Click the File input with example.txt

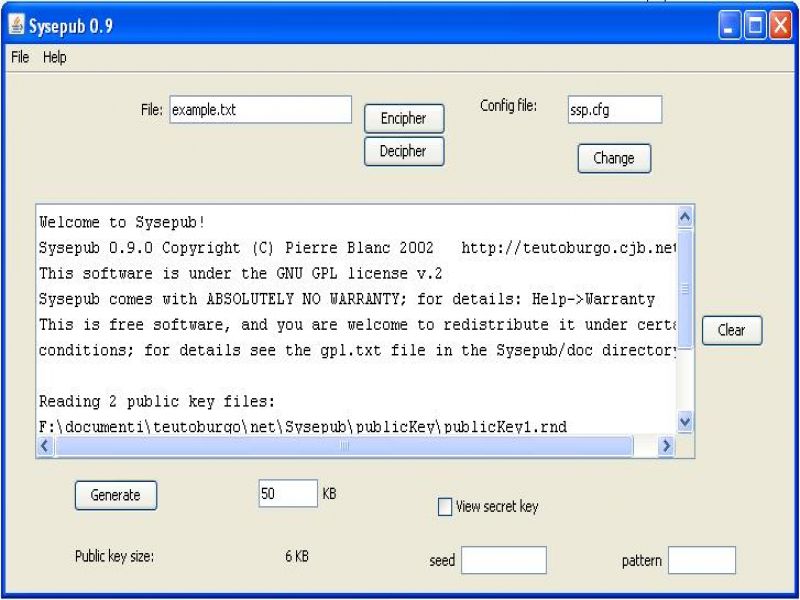click(261, 110)
